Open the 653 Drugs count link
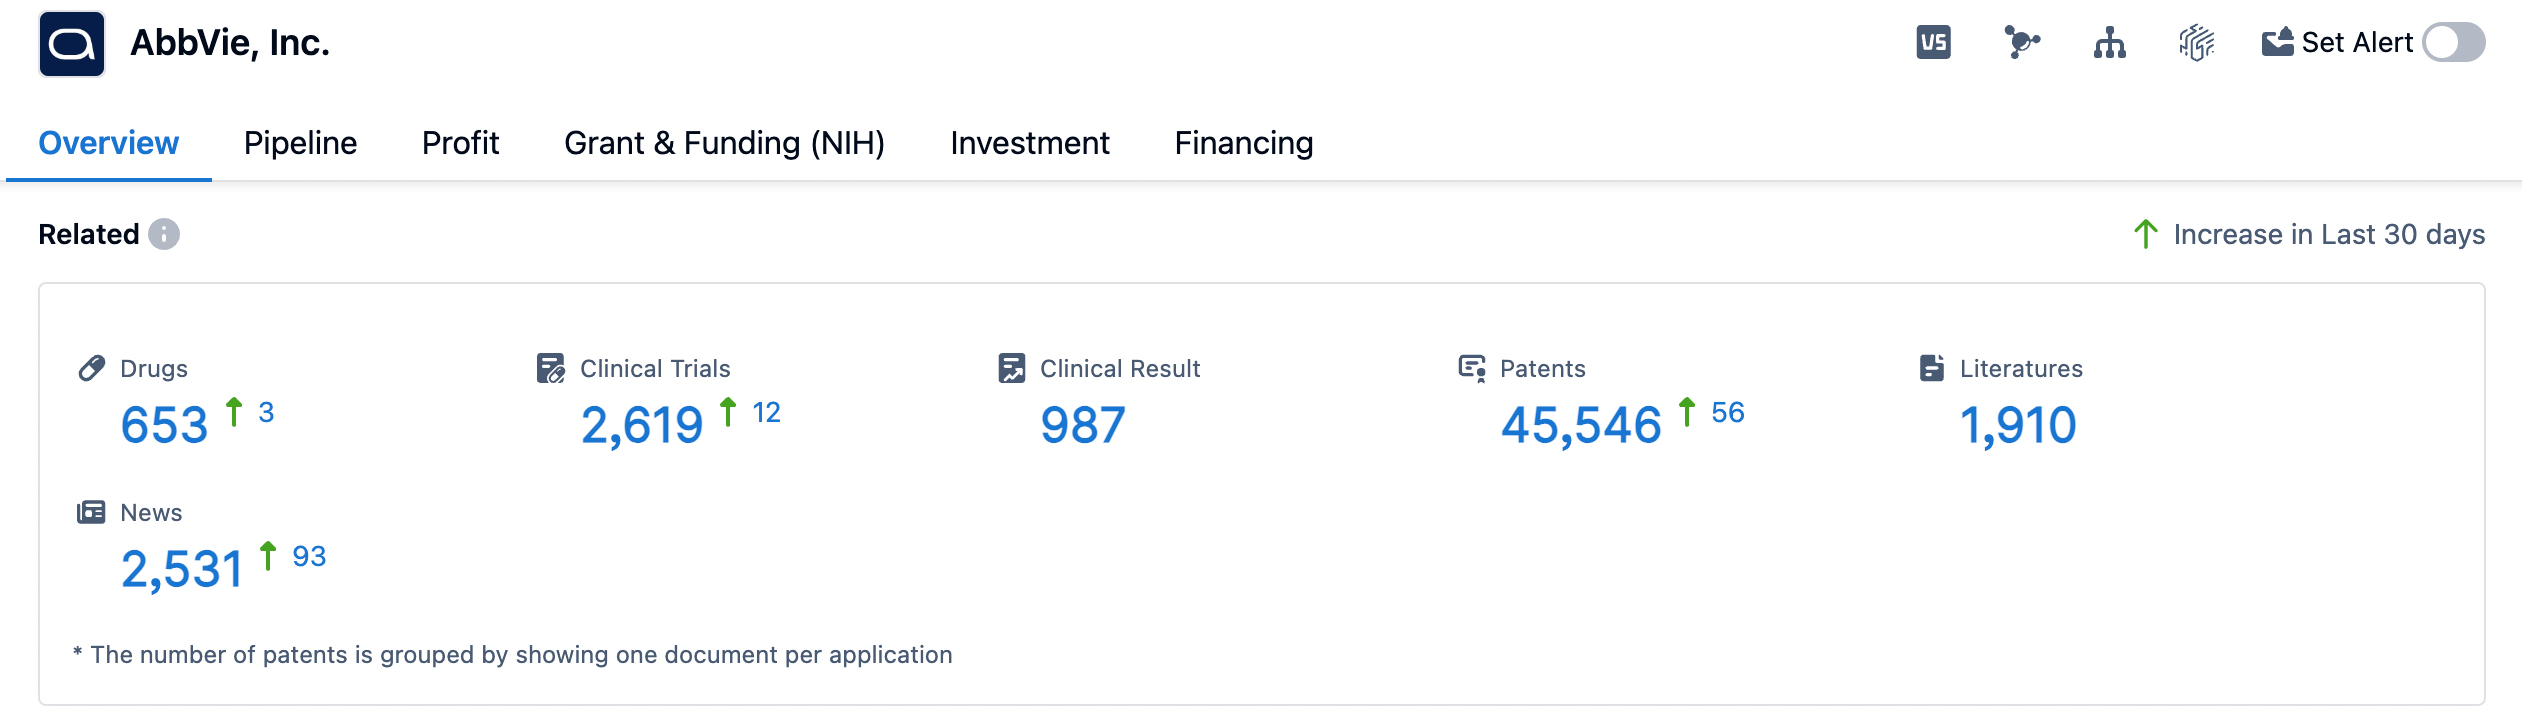 point(164,425)
